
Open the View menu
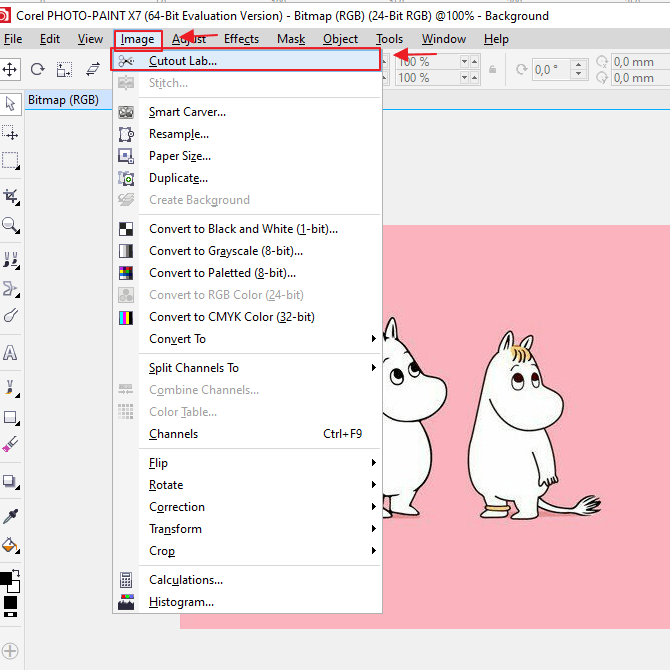tap(90, 39)
